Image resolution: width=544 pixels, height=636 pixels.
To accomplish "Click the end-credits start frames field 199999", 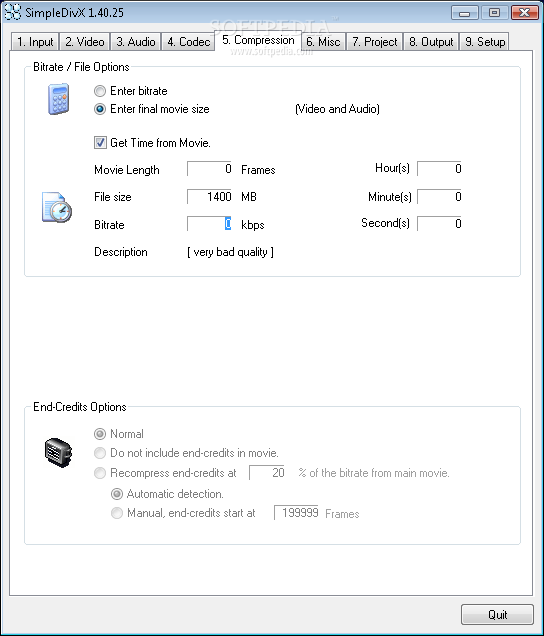I will [297, 513].
